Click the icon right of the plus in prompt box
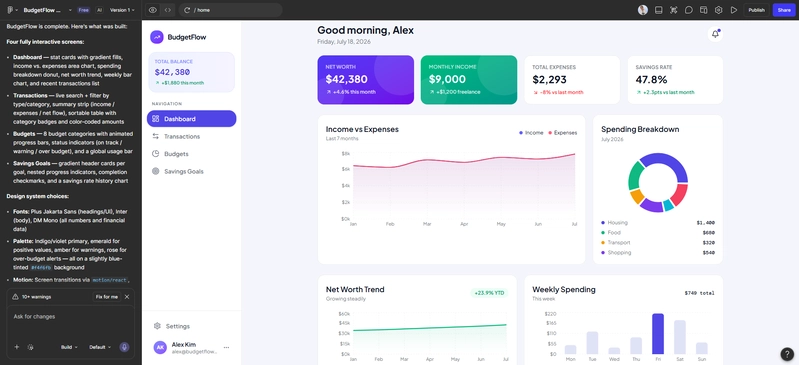Screen dimensions: 799x365 (x=31, y=347)
